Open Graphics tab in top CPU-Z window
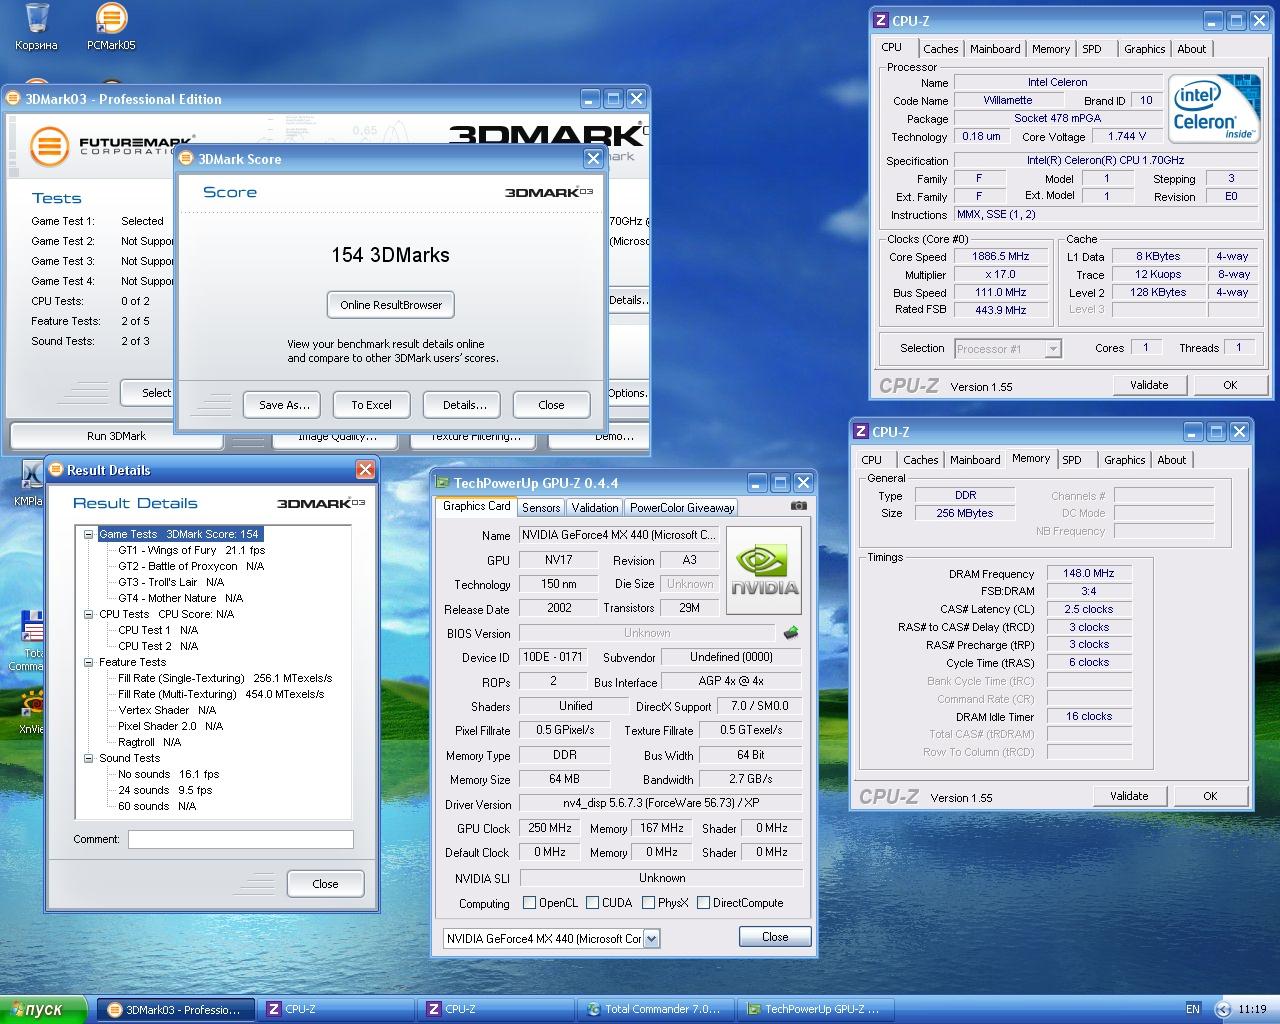Image resolution: width=1280 pixels, height=1024 pixels. pyautogui.click(x=1144, y=49)
